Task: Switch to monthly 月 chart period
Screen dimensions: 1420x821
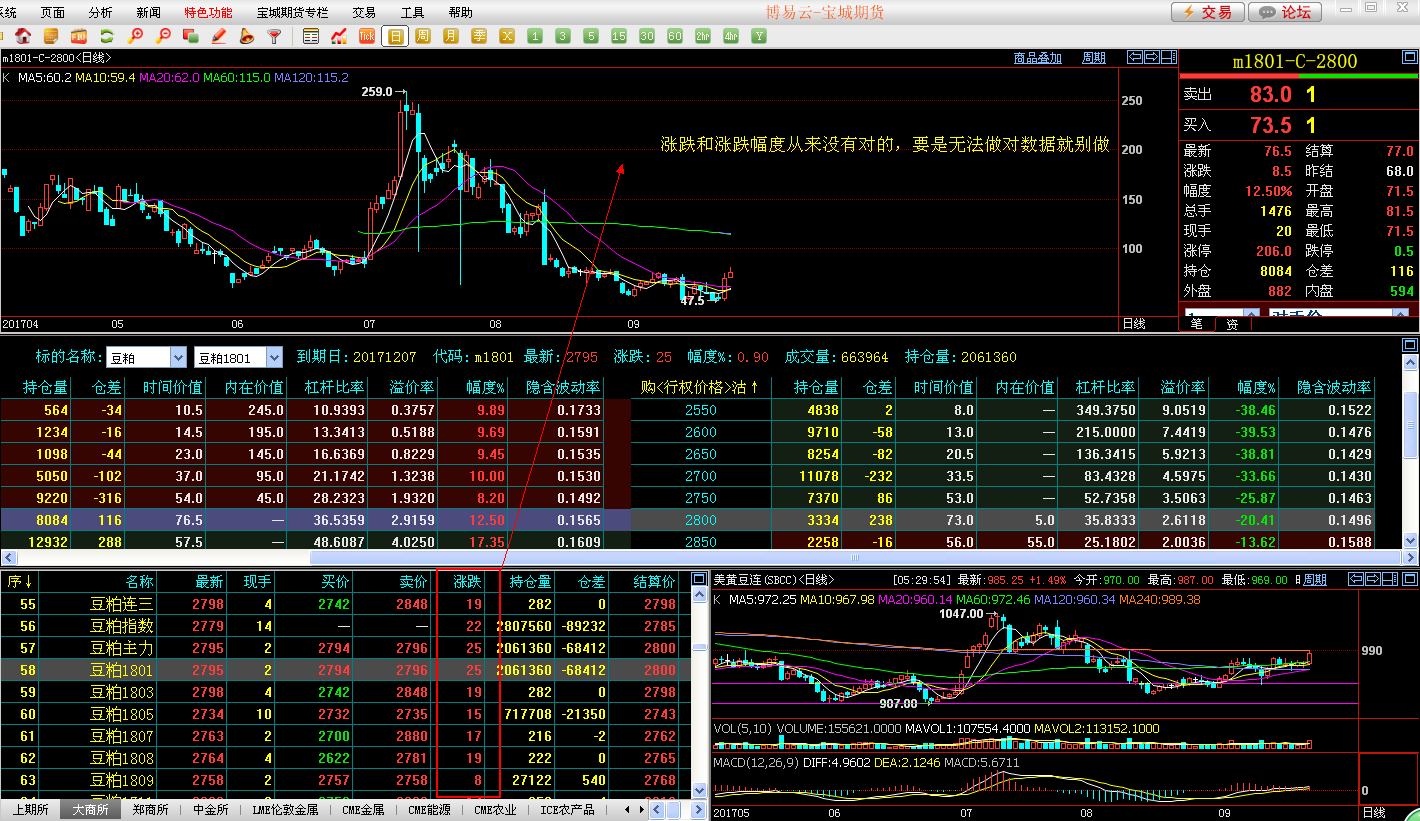Action: tap(451, 37)
